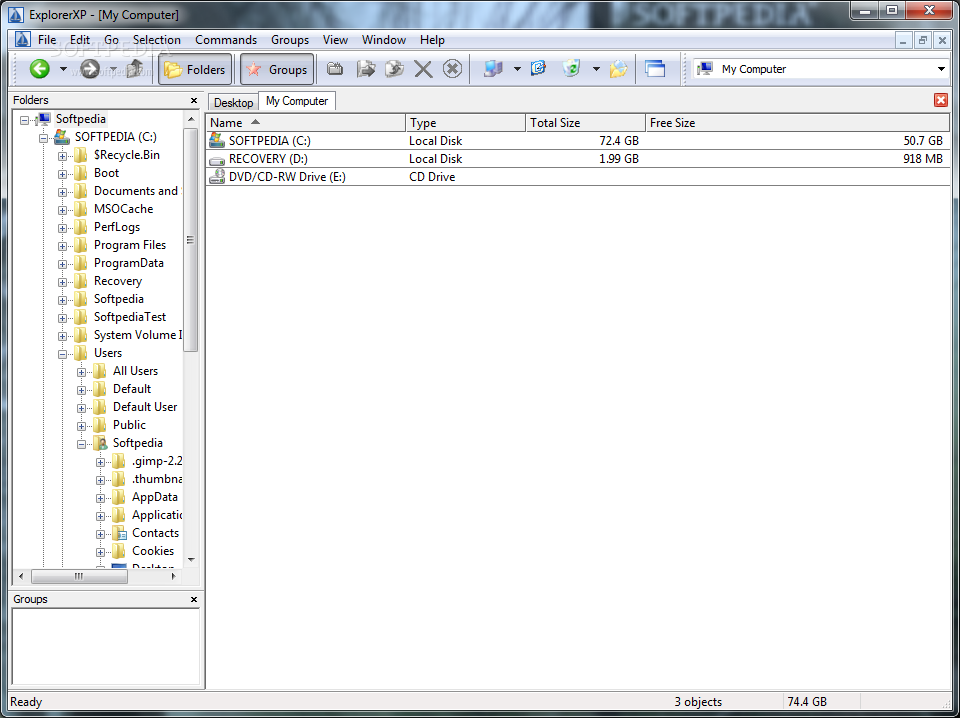Click the Contacts folder icon in tree
Image resolution: width=960 pixels, height=718 pixels.
click(119, 533)
